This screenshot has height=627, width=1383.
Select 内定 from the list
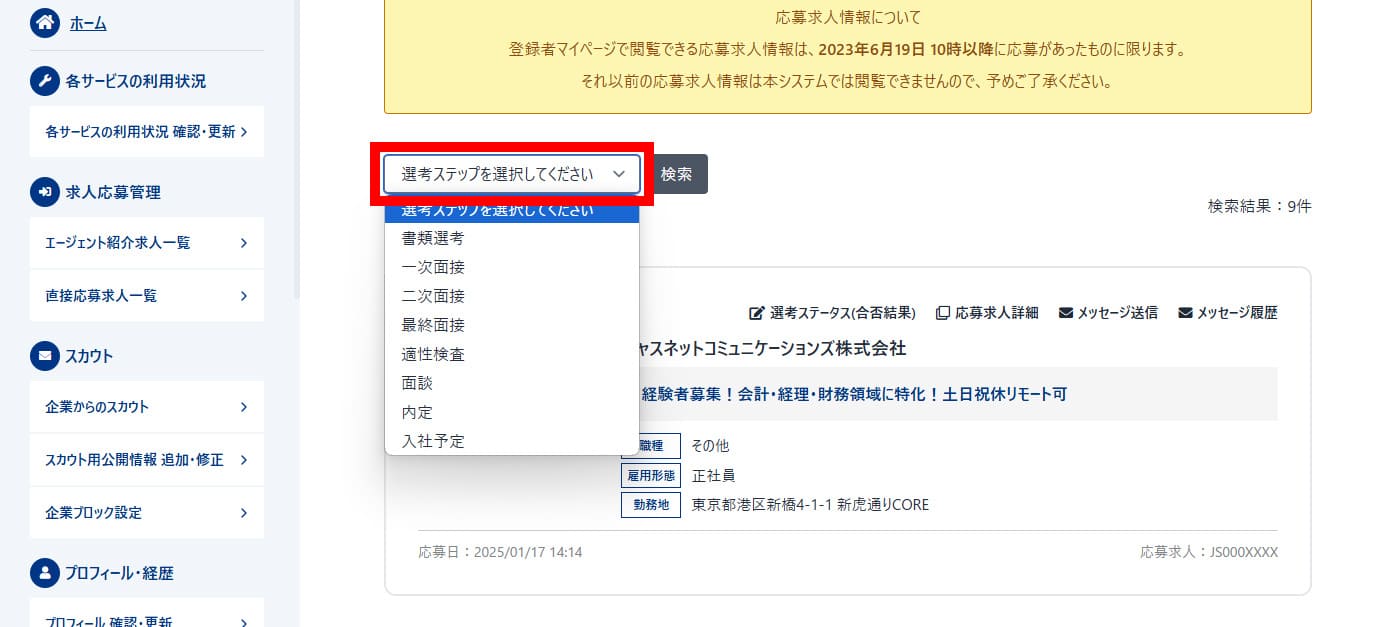(x=512, y=413)
